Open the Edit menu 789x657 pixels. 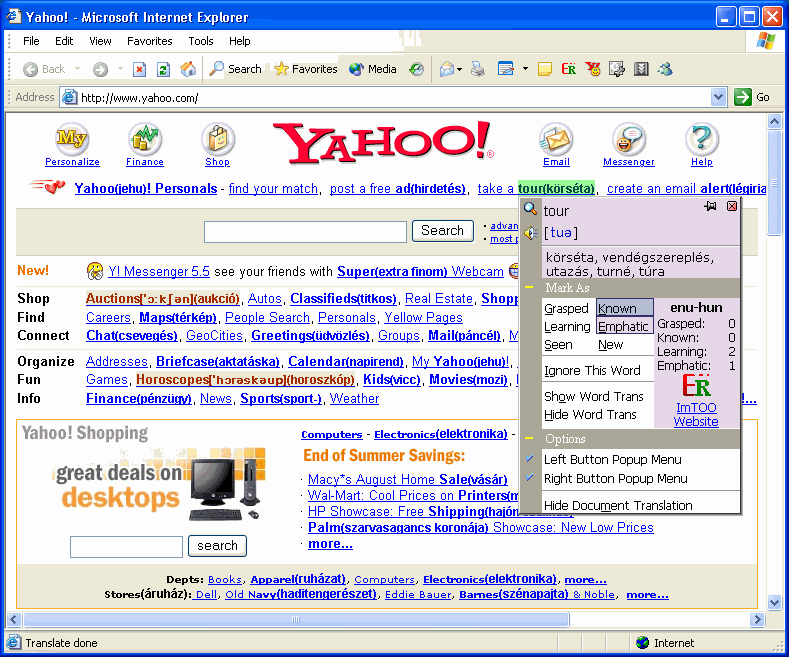(x=64, y=41)
